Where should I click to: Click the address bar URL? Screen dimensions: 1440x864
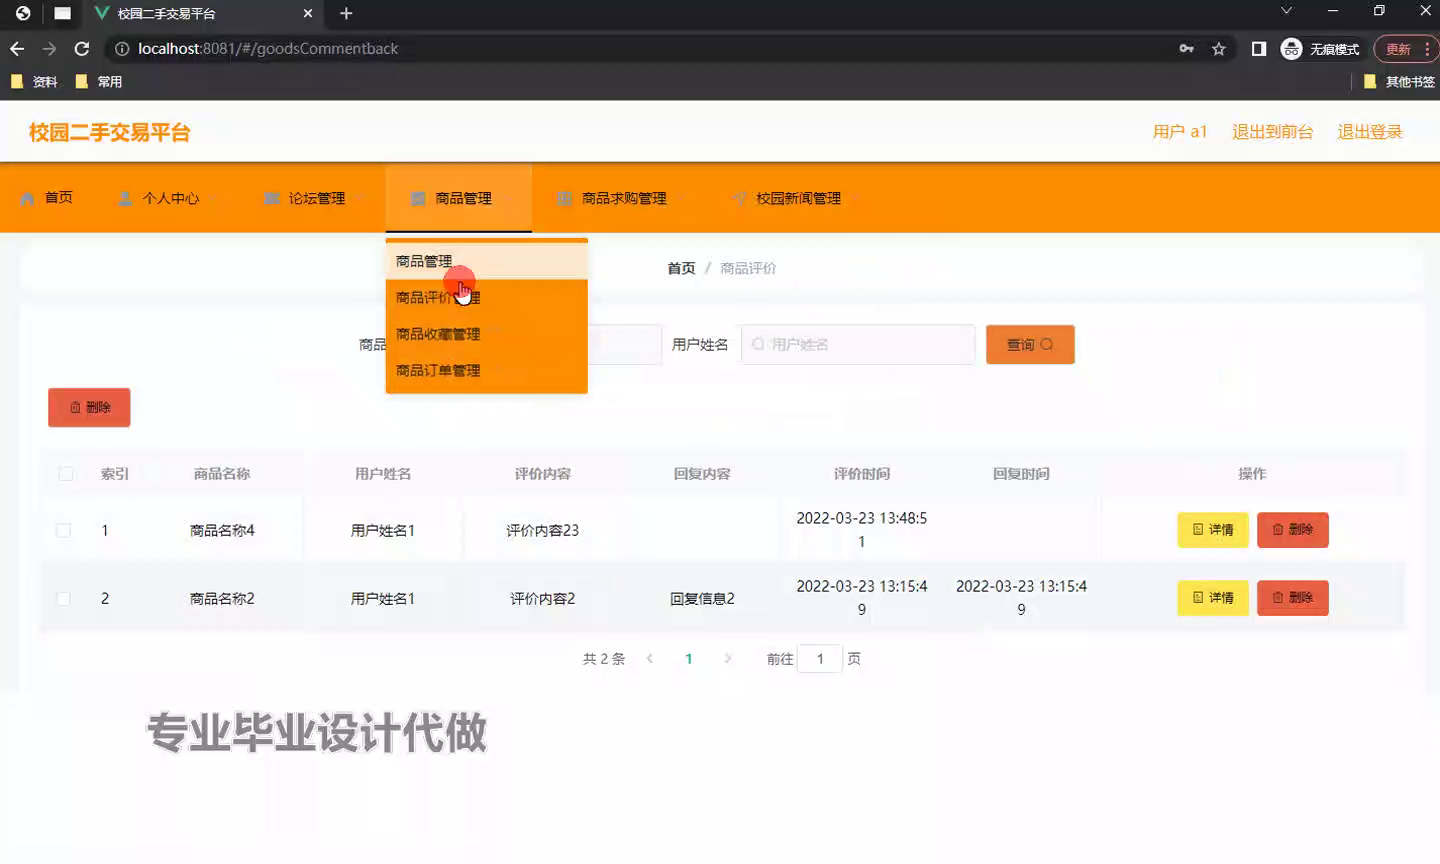click(x=268, y=48)
